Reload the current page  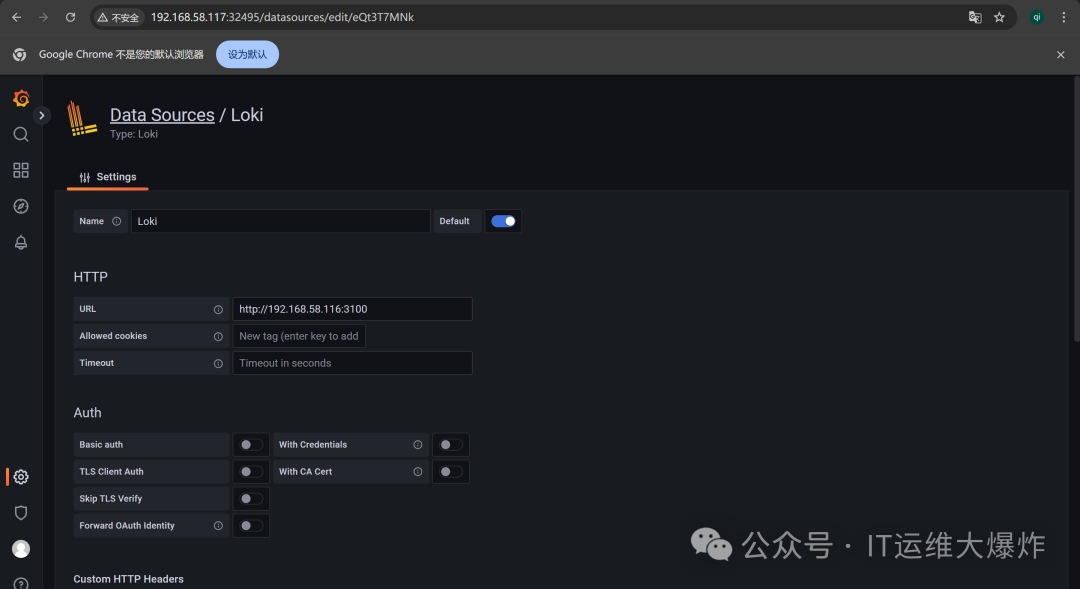pyautogui.click(x=70, y=17)
